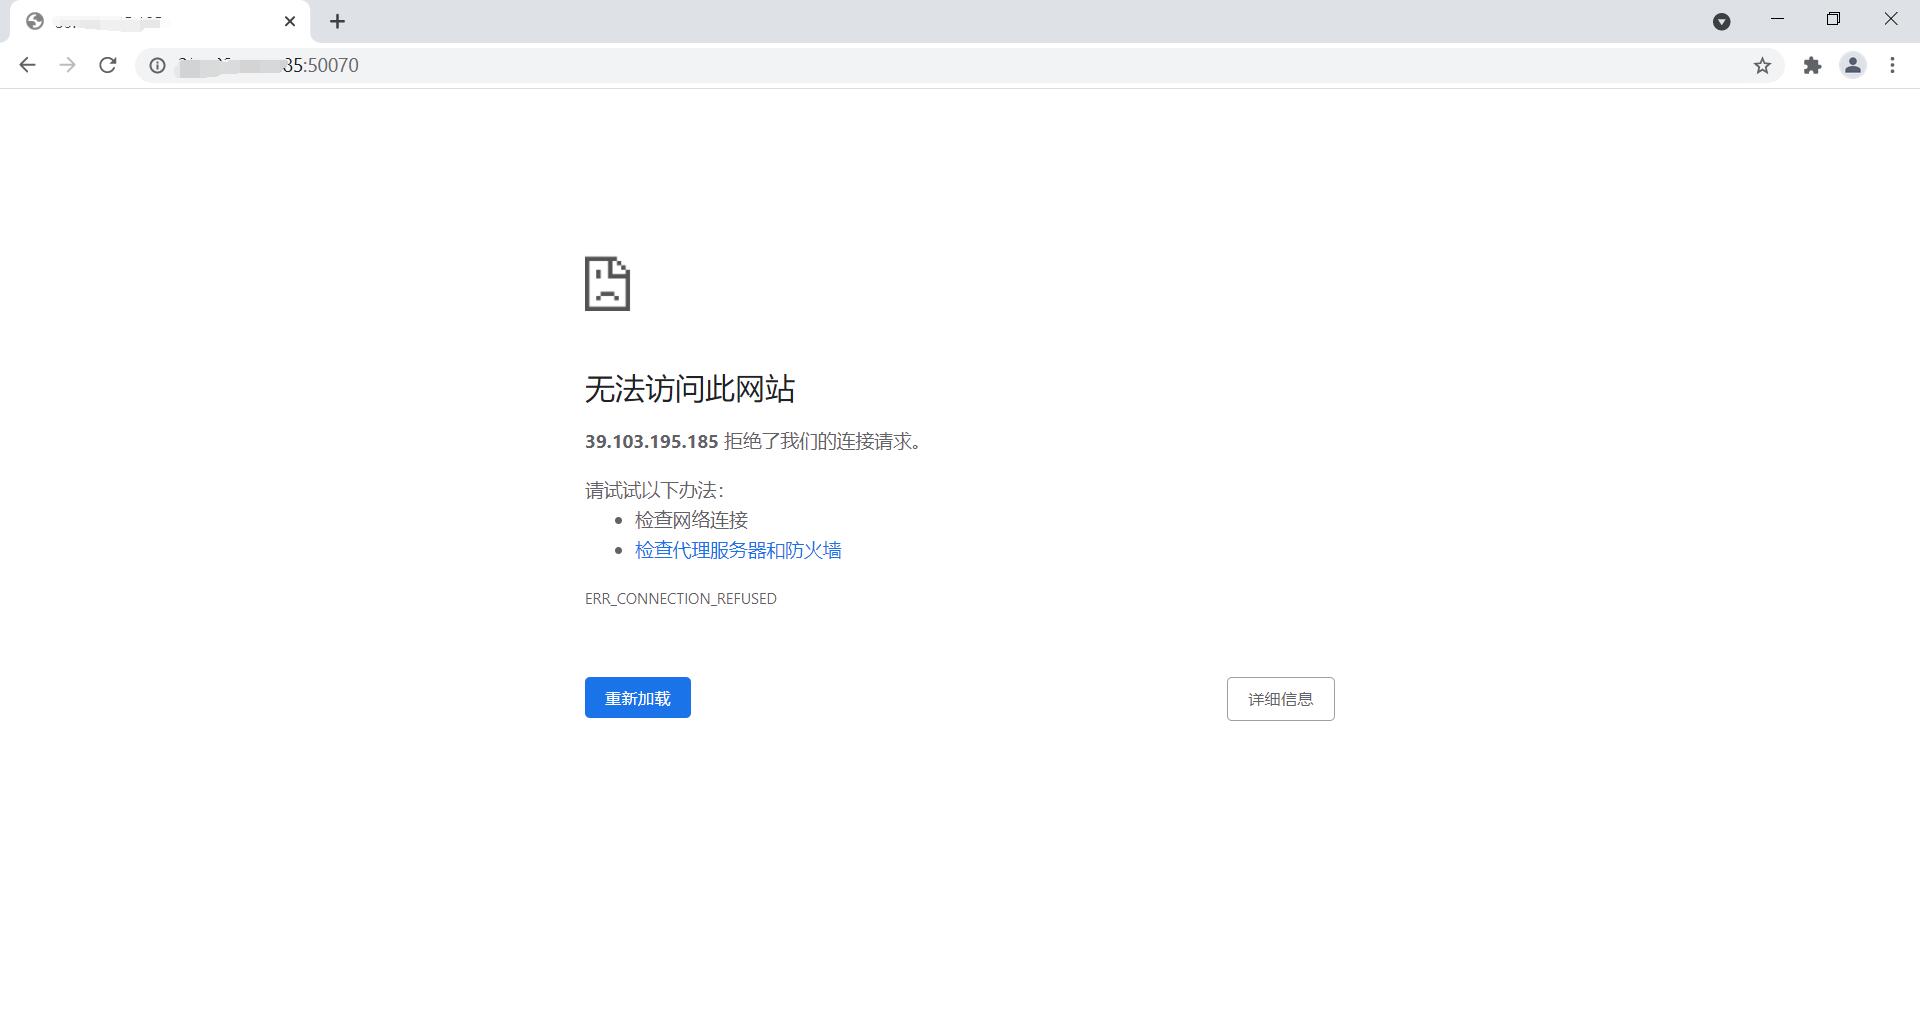Click the sad-page error document icon

(607, 284)
